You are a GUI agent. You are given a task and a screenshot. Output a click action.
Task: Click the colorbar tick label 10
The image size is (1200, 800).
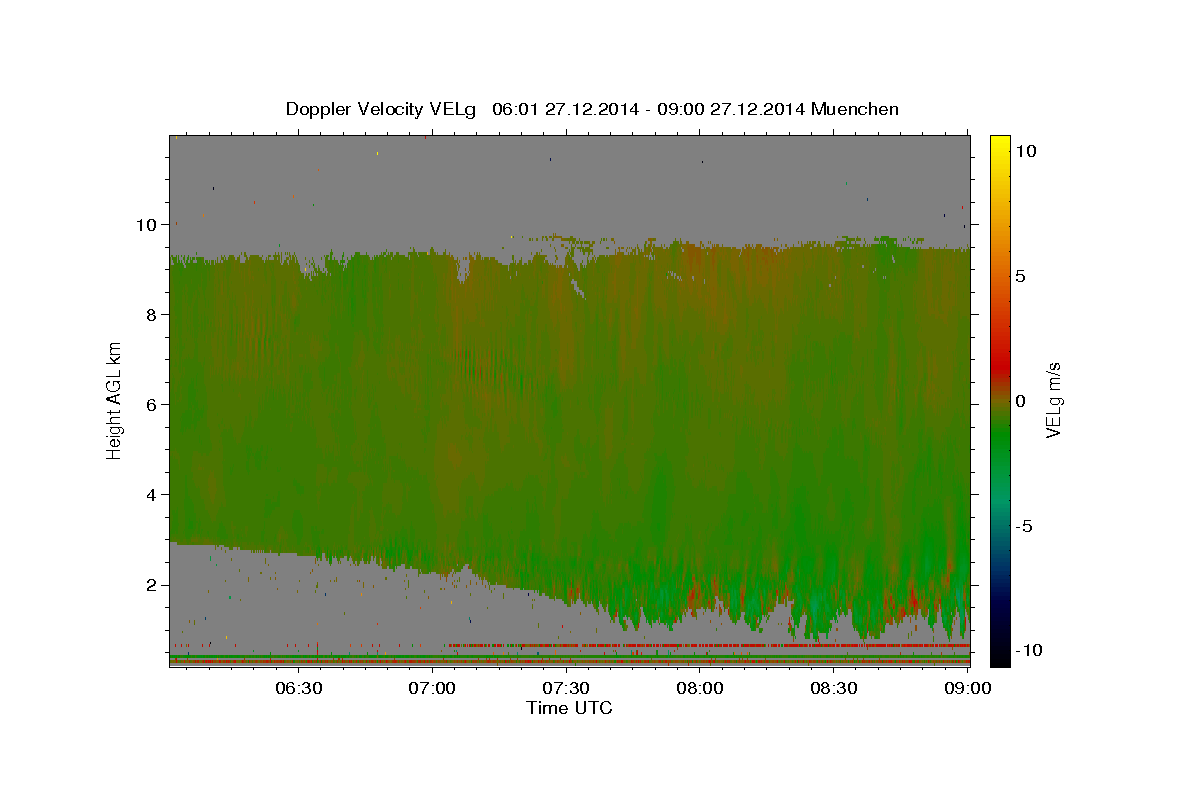[x=1025, y=151]
